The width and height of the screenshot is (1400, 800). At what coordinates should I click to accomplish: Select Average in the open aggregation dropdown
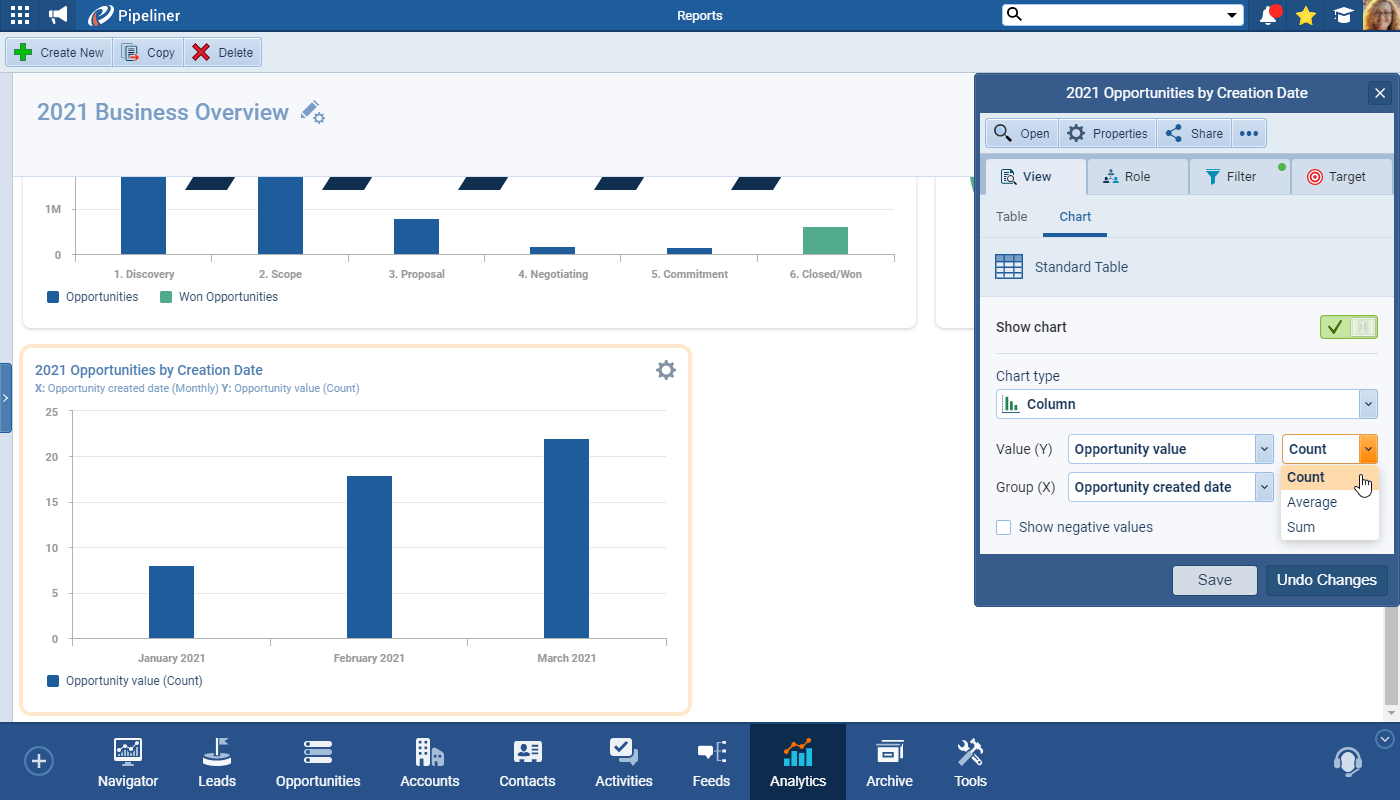coord(1311,501)
